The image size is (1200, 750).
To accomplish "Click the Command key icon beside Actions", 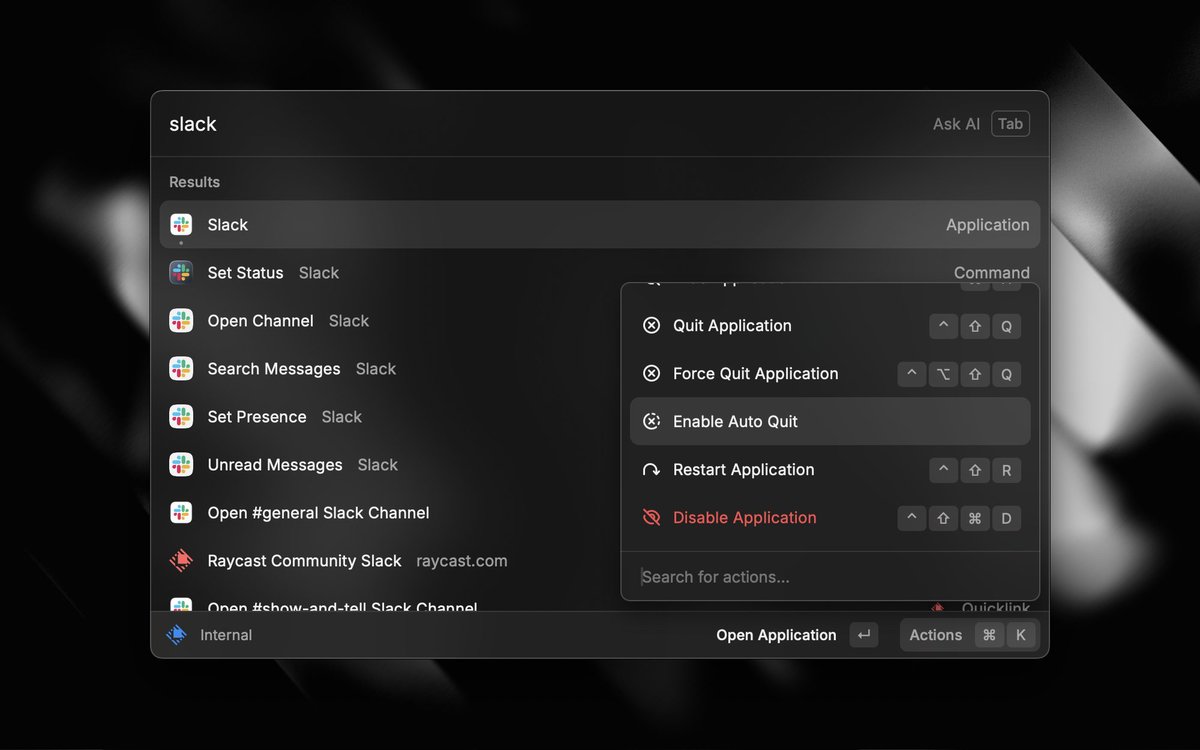I will click(989, 635).
